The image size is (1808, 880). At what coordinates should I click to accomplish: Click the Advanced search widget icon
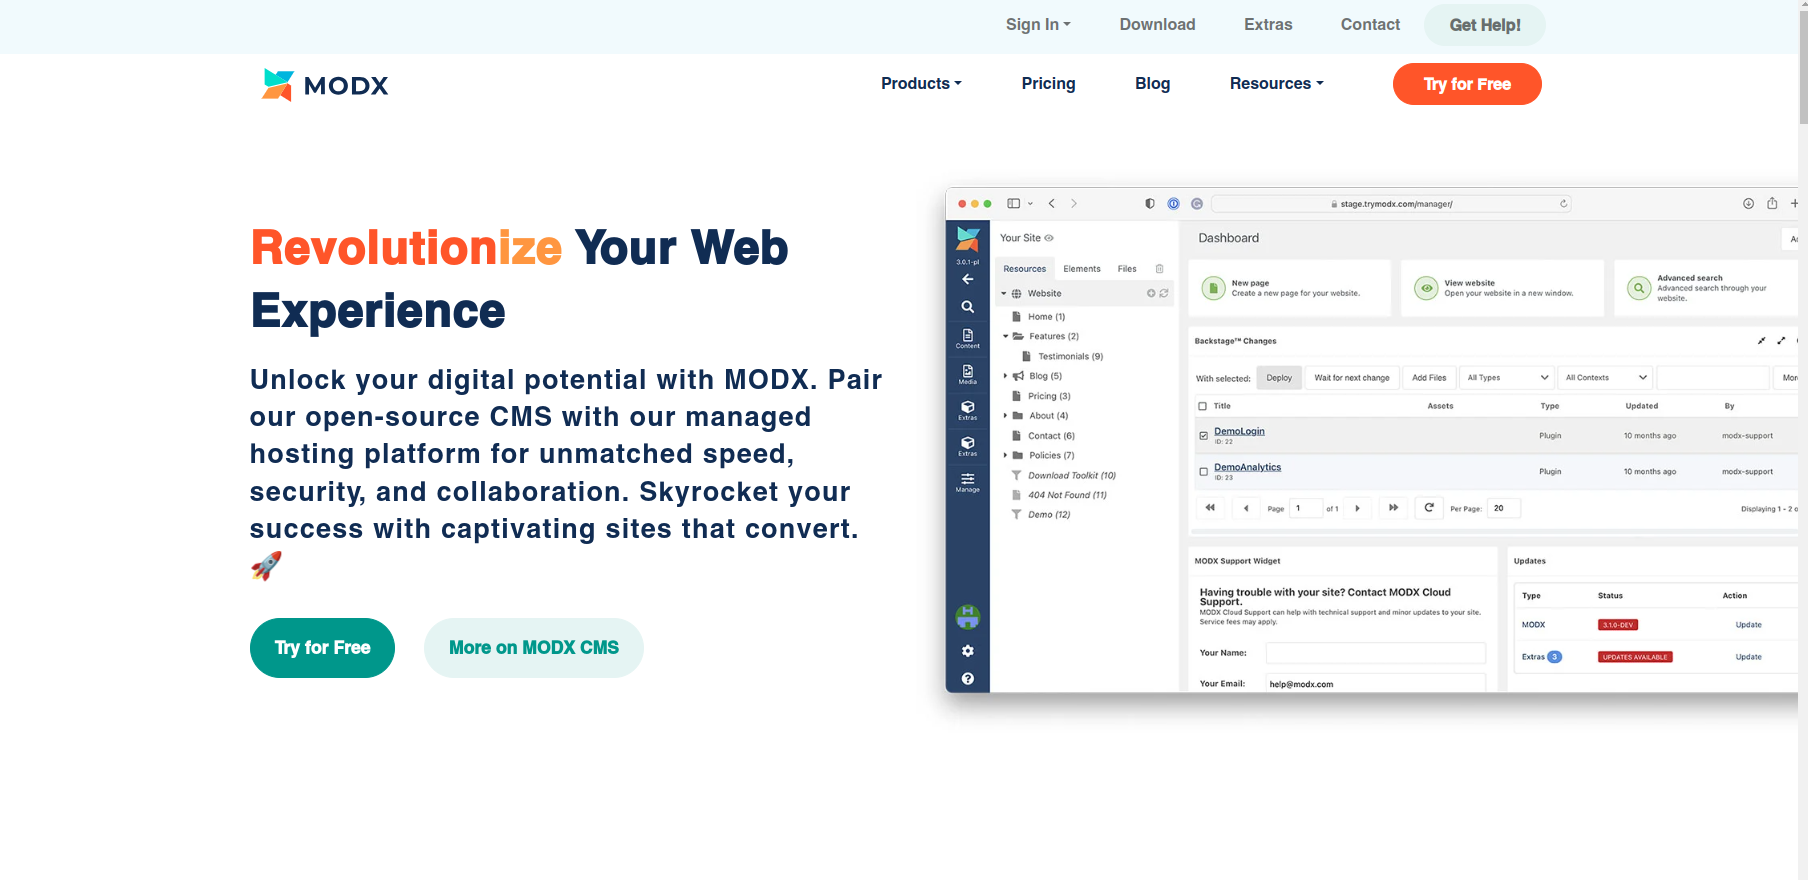(x=1639, y=289)
